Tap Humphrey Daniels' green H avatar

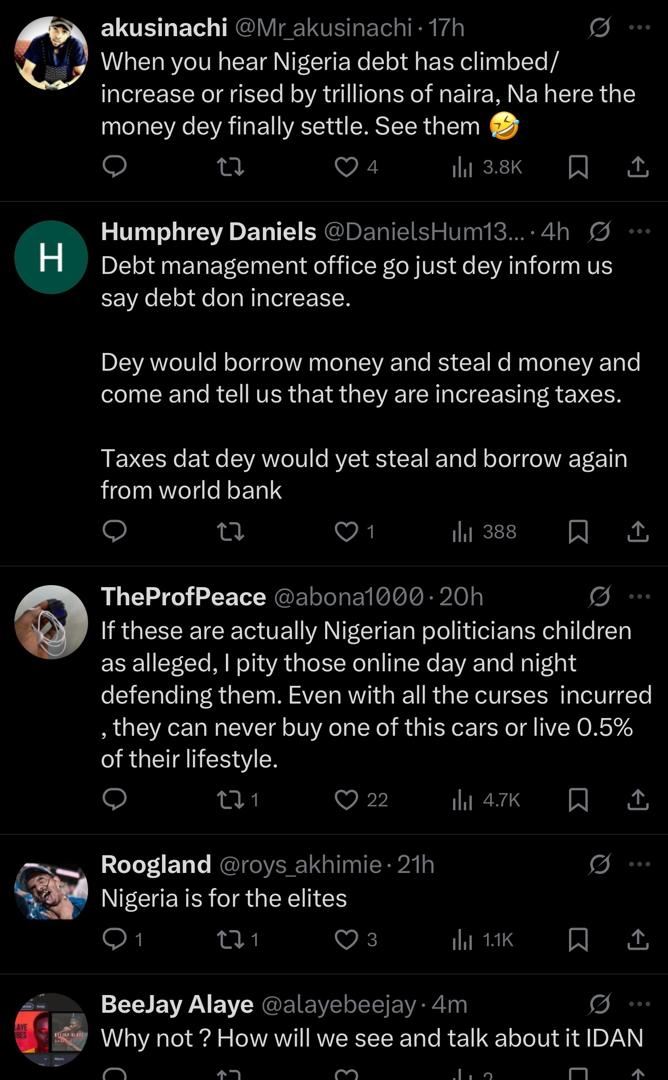tap(51, 258)
